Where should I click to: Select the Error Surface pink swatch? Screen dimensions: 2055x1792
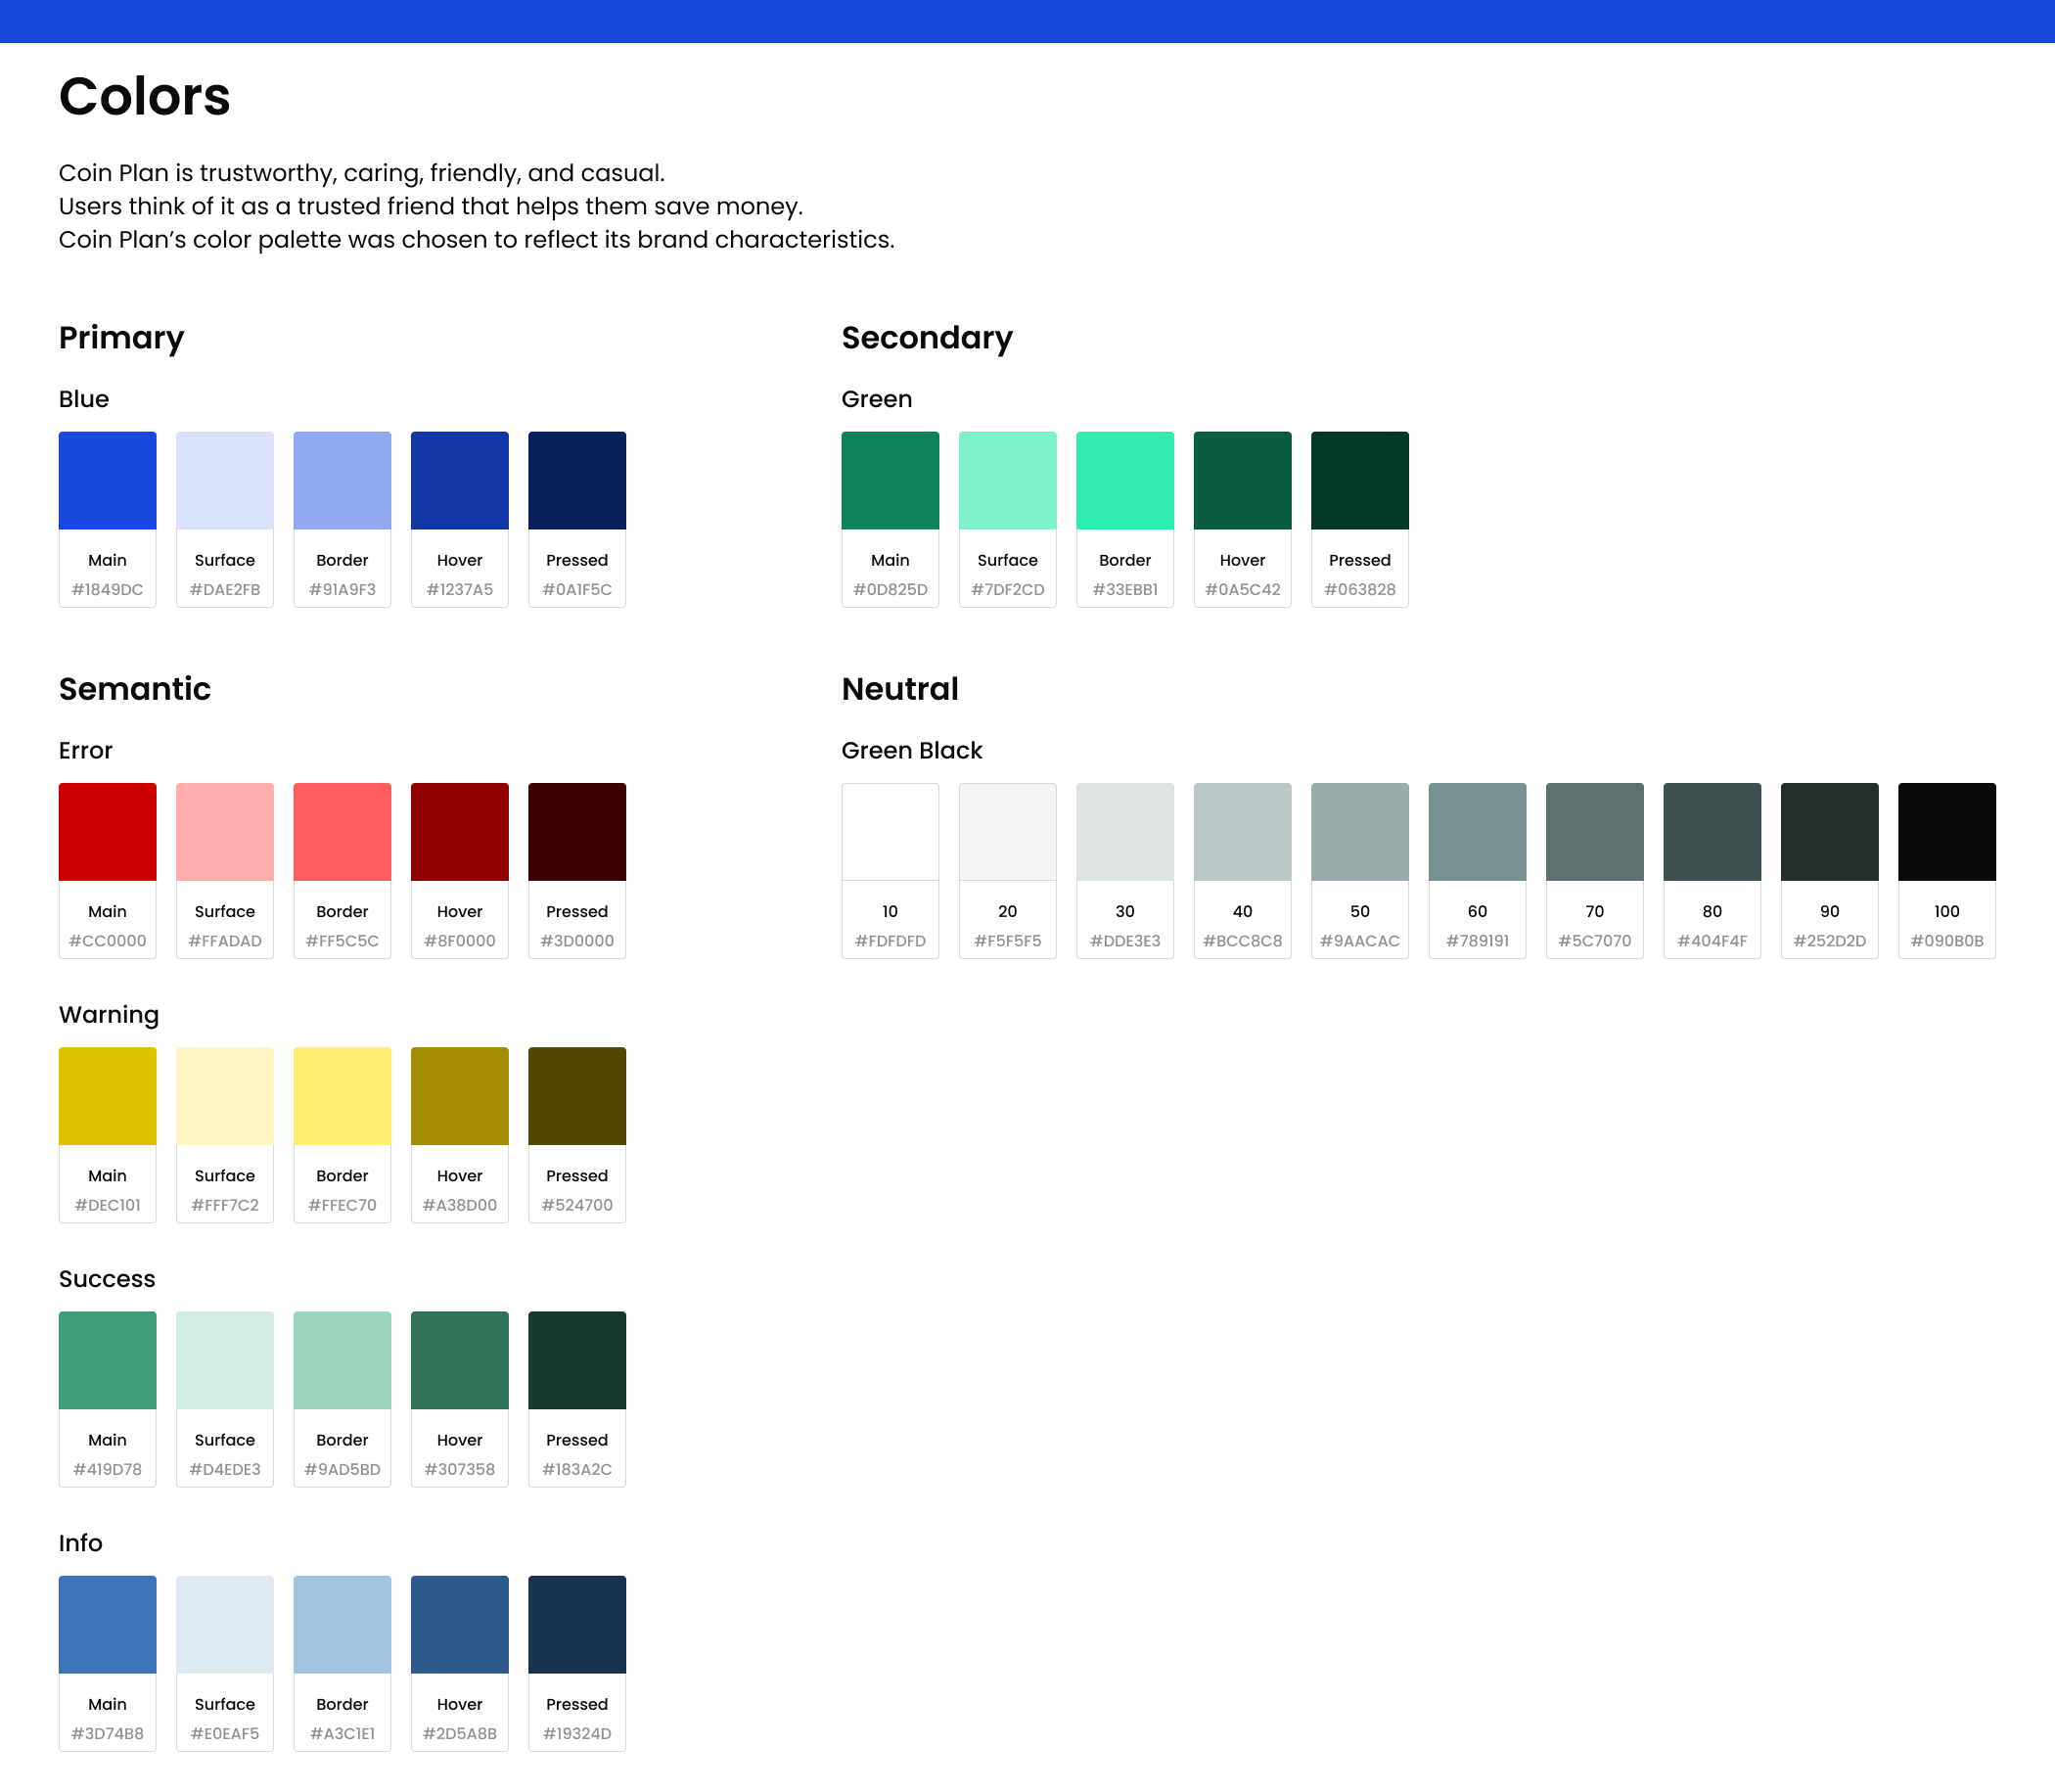[x=225, y=832]
